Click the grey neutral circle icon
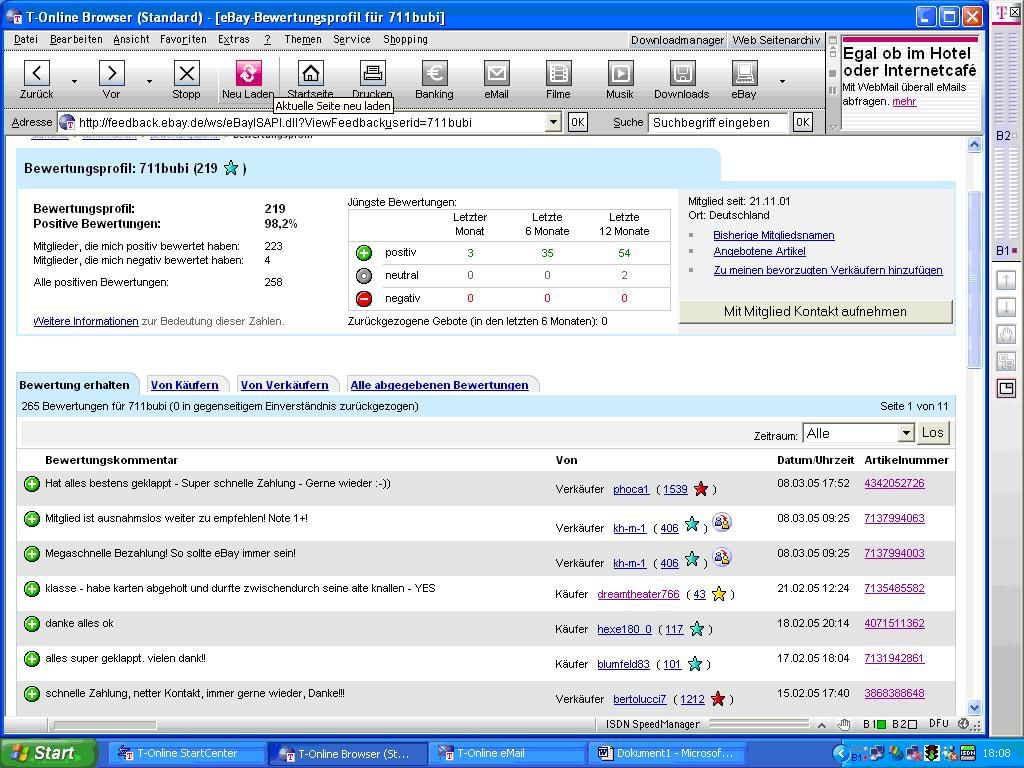 click(364, 276)
